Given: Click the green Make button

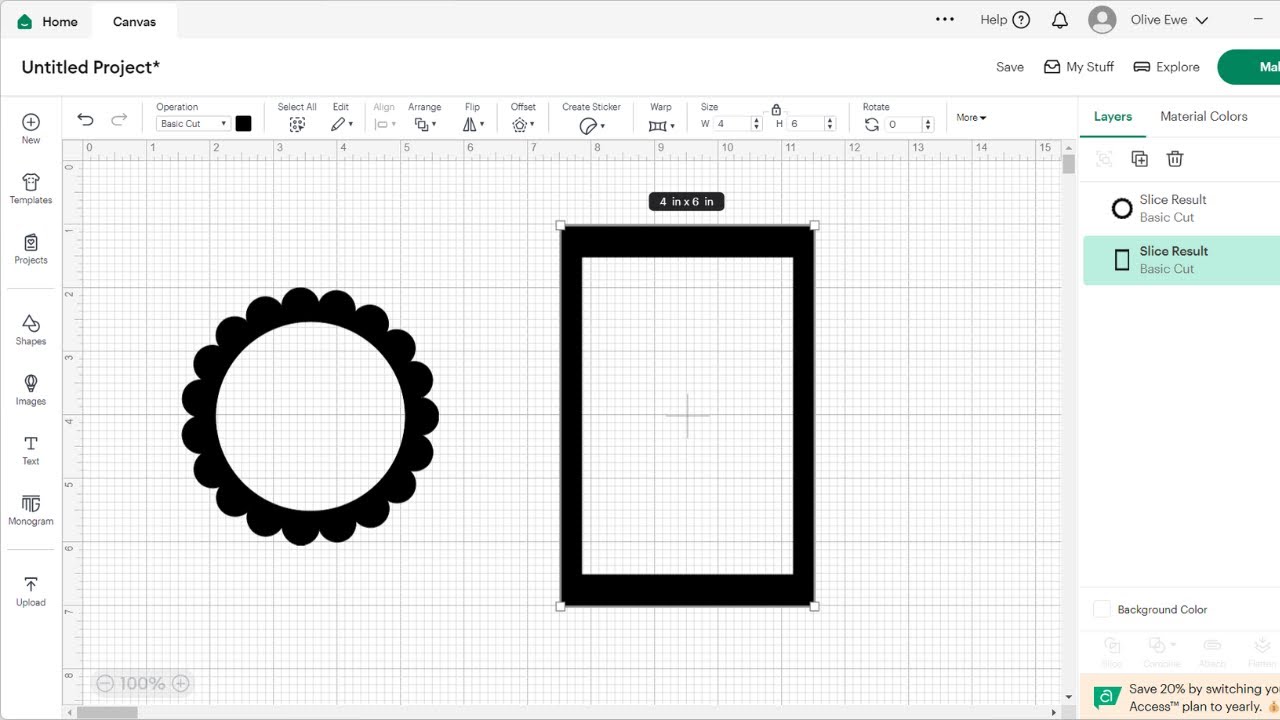Looking at the screenshot, I should point(1248,67).
